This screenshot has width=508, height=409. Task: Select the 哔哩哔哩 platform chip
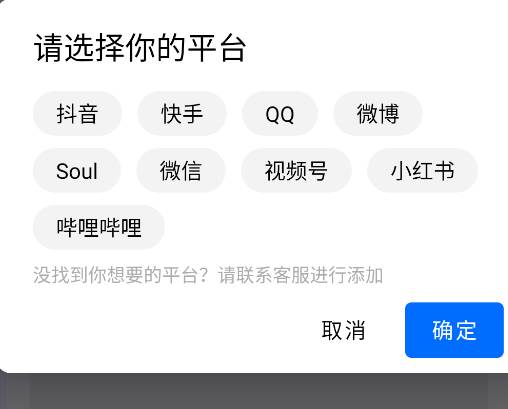click(x=99, y=227)
